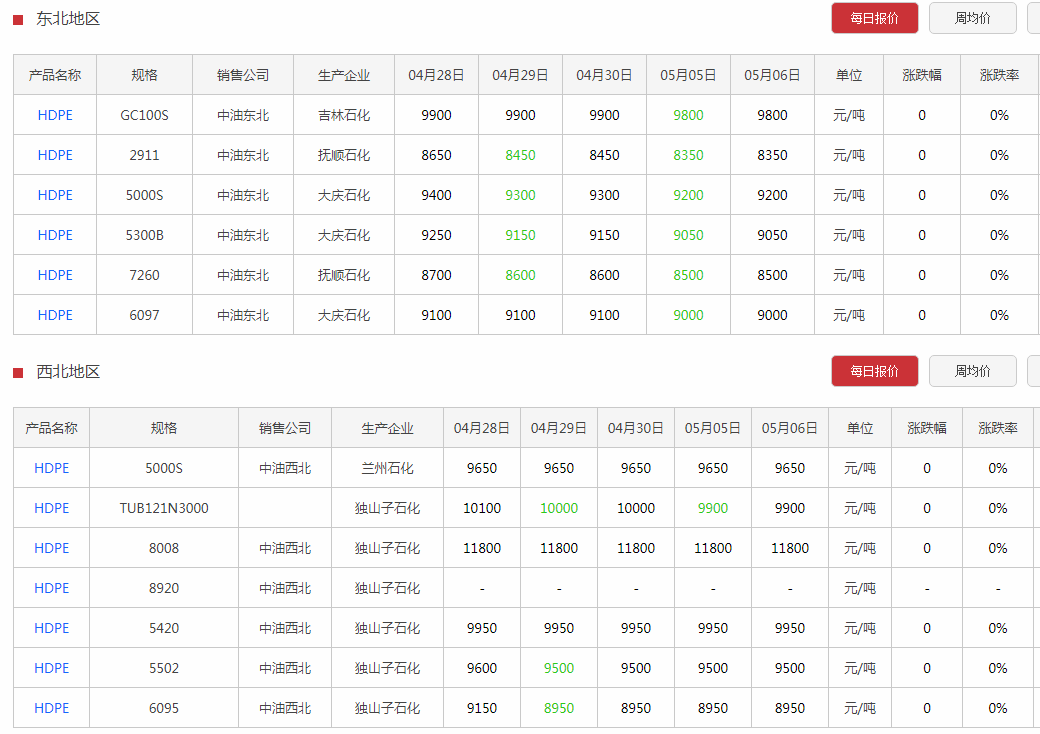
Task: Click green price 10000 for TUB121N3000
Action: pyautogui.click(x=559, y=508)
